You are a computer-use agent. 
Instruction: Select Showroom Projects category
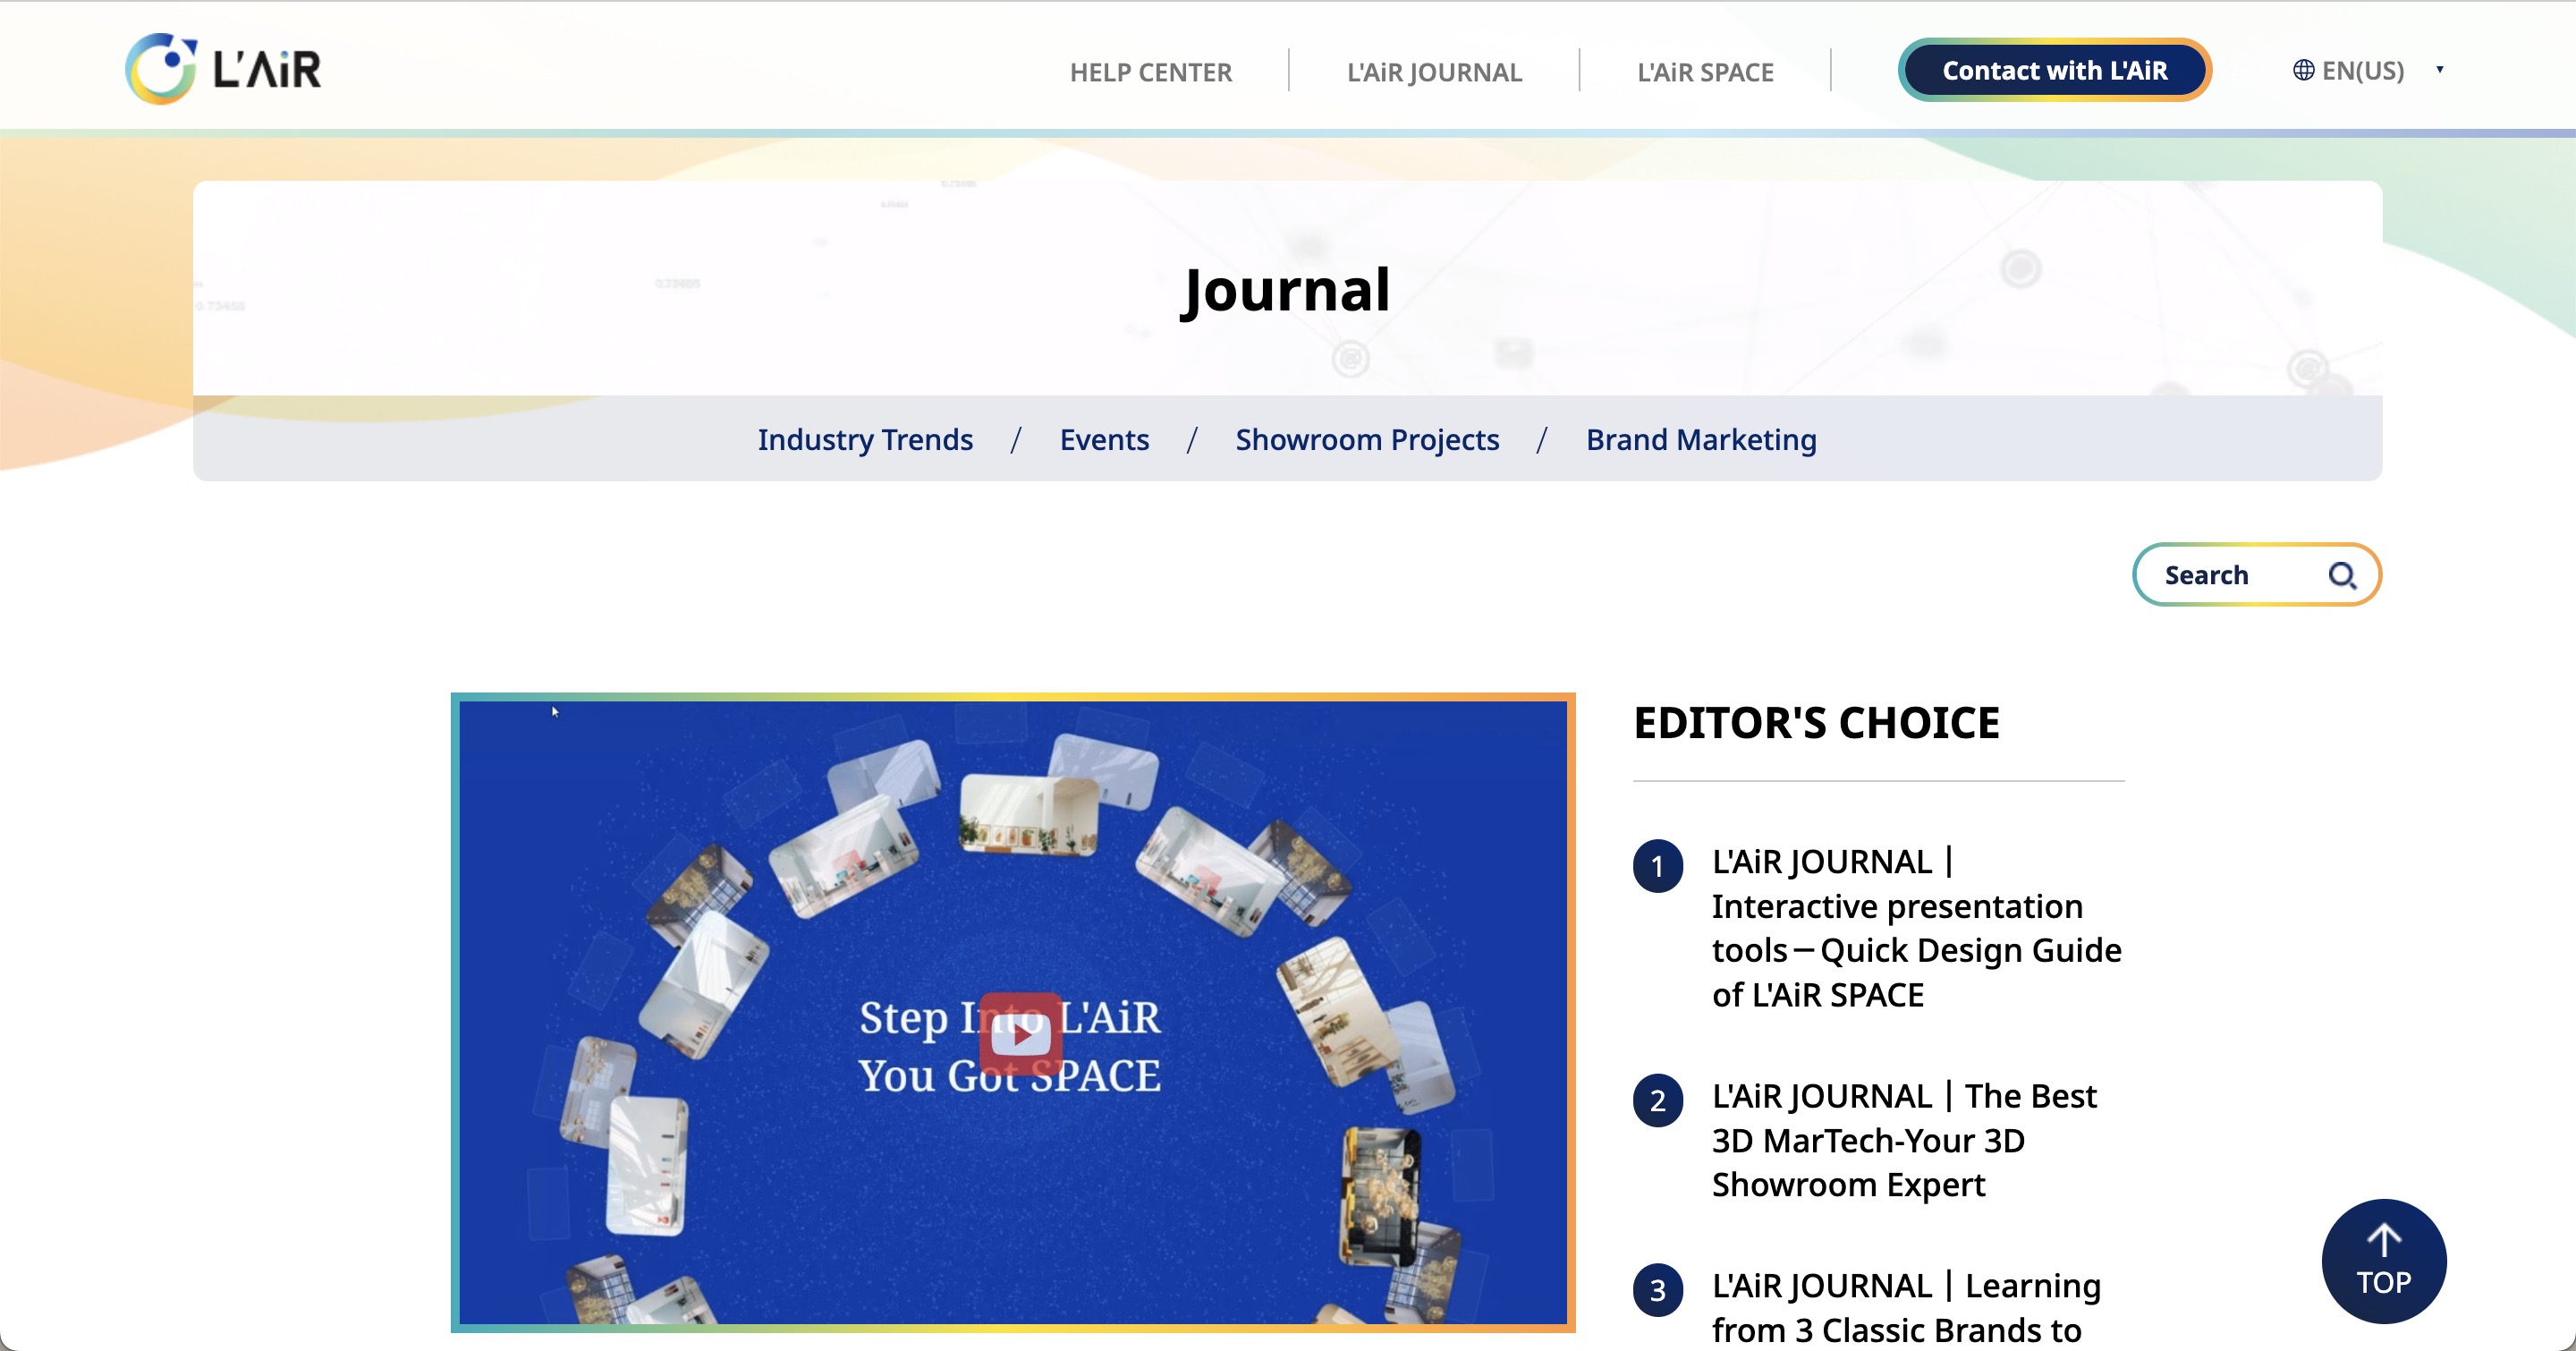[x=1367, y=439]
